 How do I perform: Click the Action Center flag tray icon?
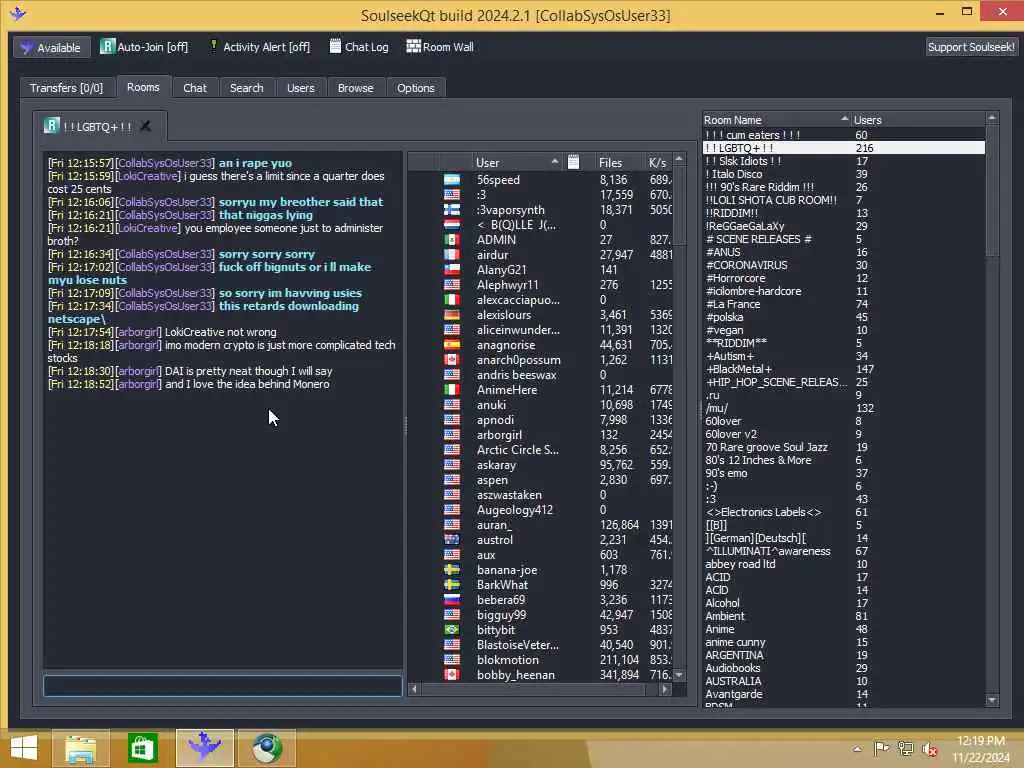tap(881, 748)
